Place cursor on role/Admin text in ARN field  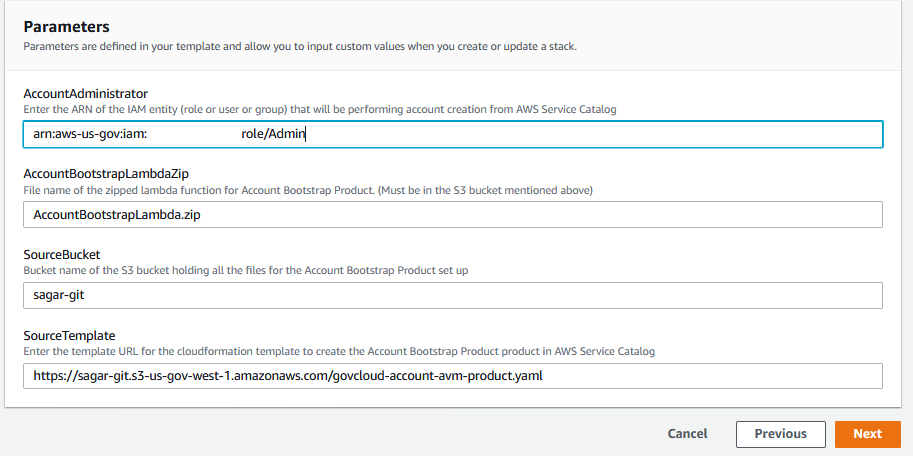point(273,135)
